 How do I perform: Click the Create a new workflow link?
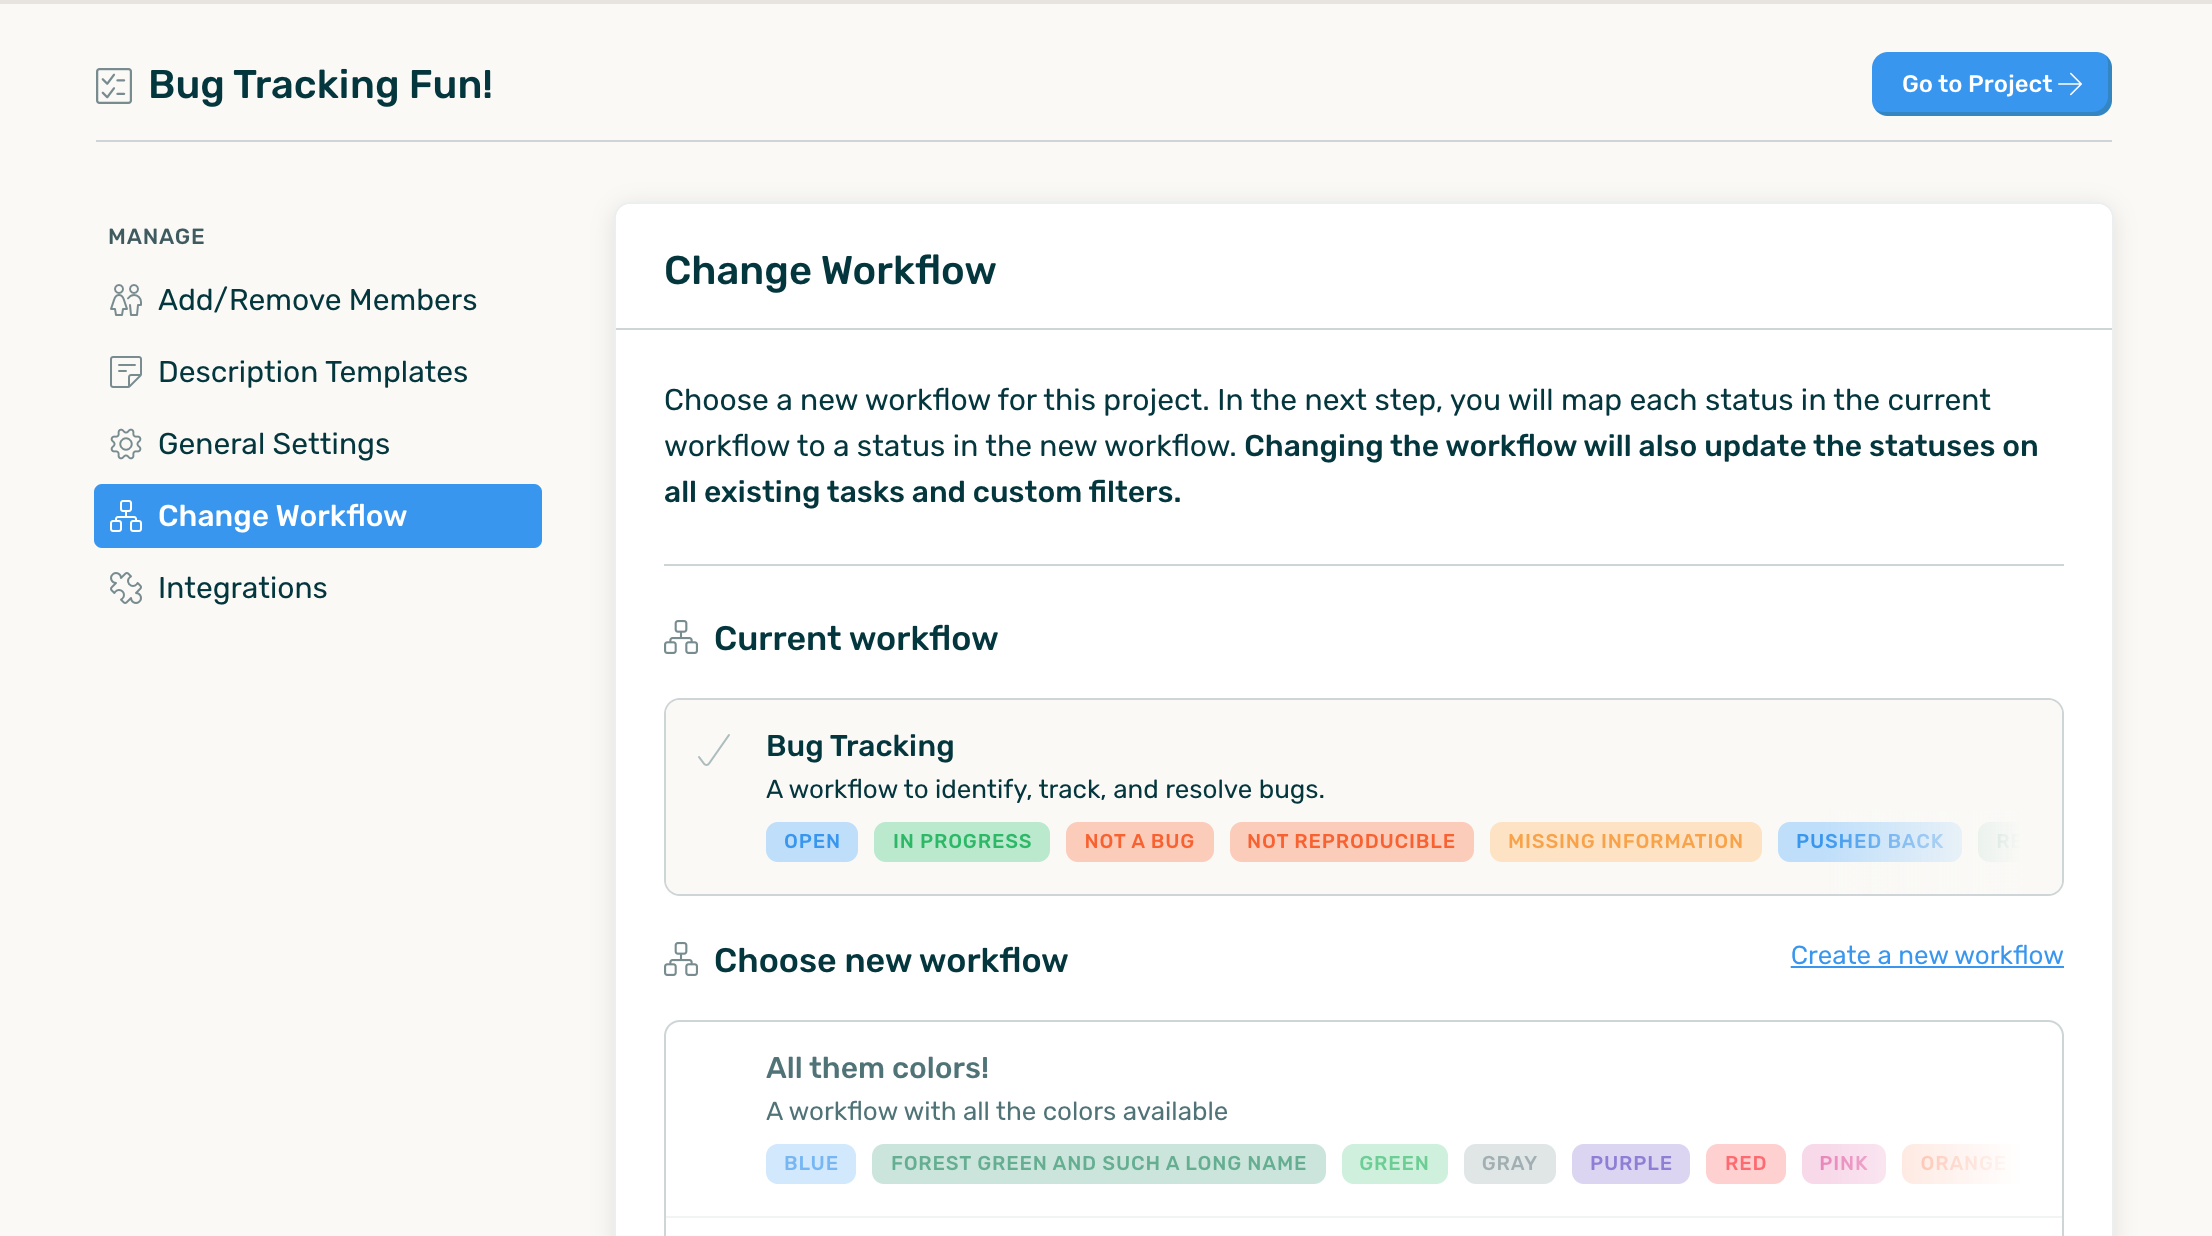point(1925,955)
